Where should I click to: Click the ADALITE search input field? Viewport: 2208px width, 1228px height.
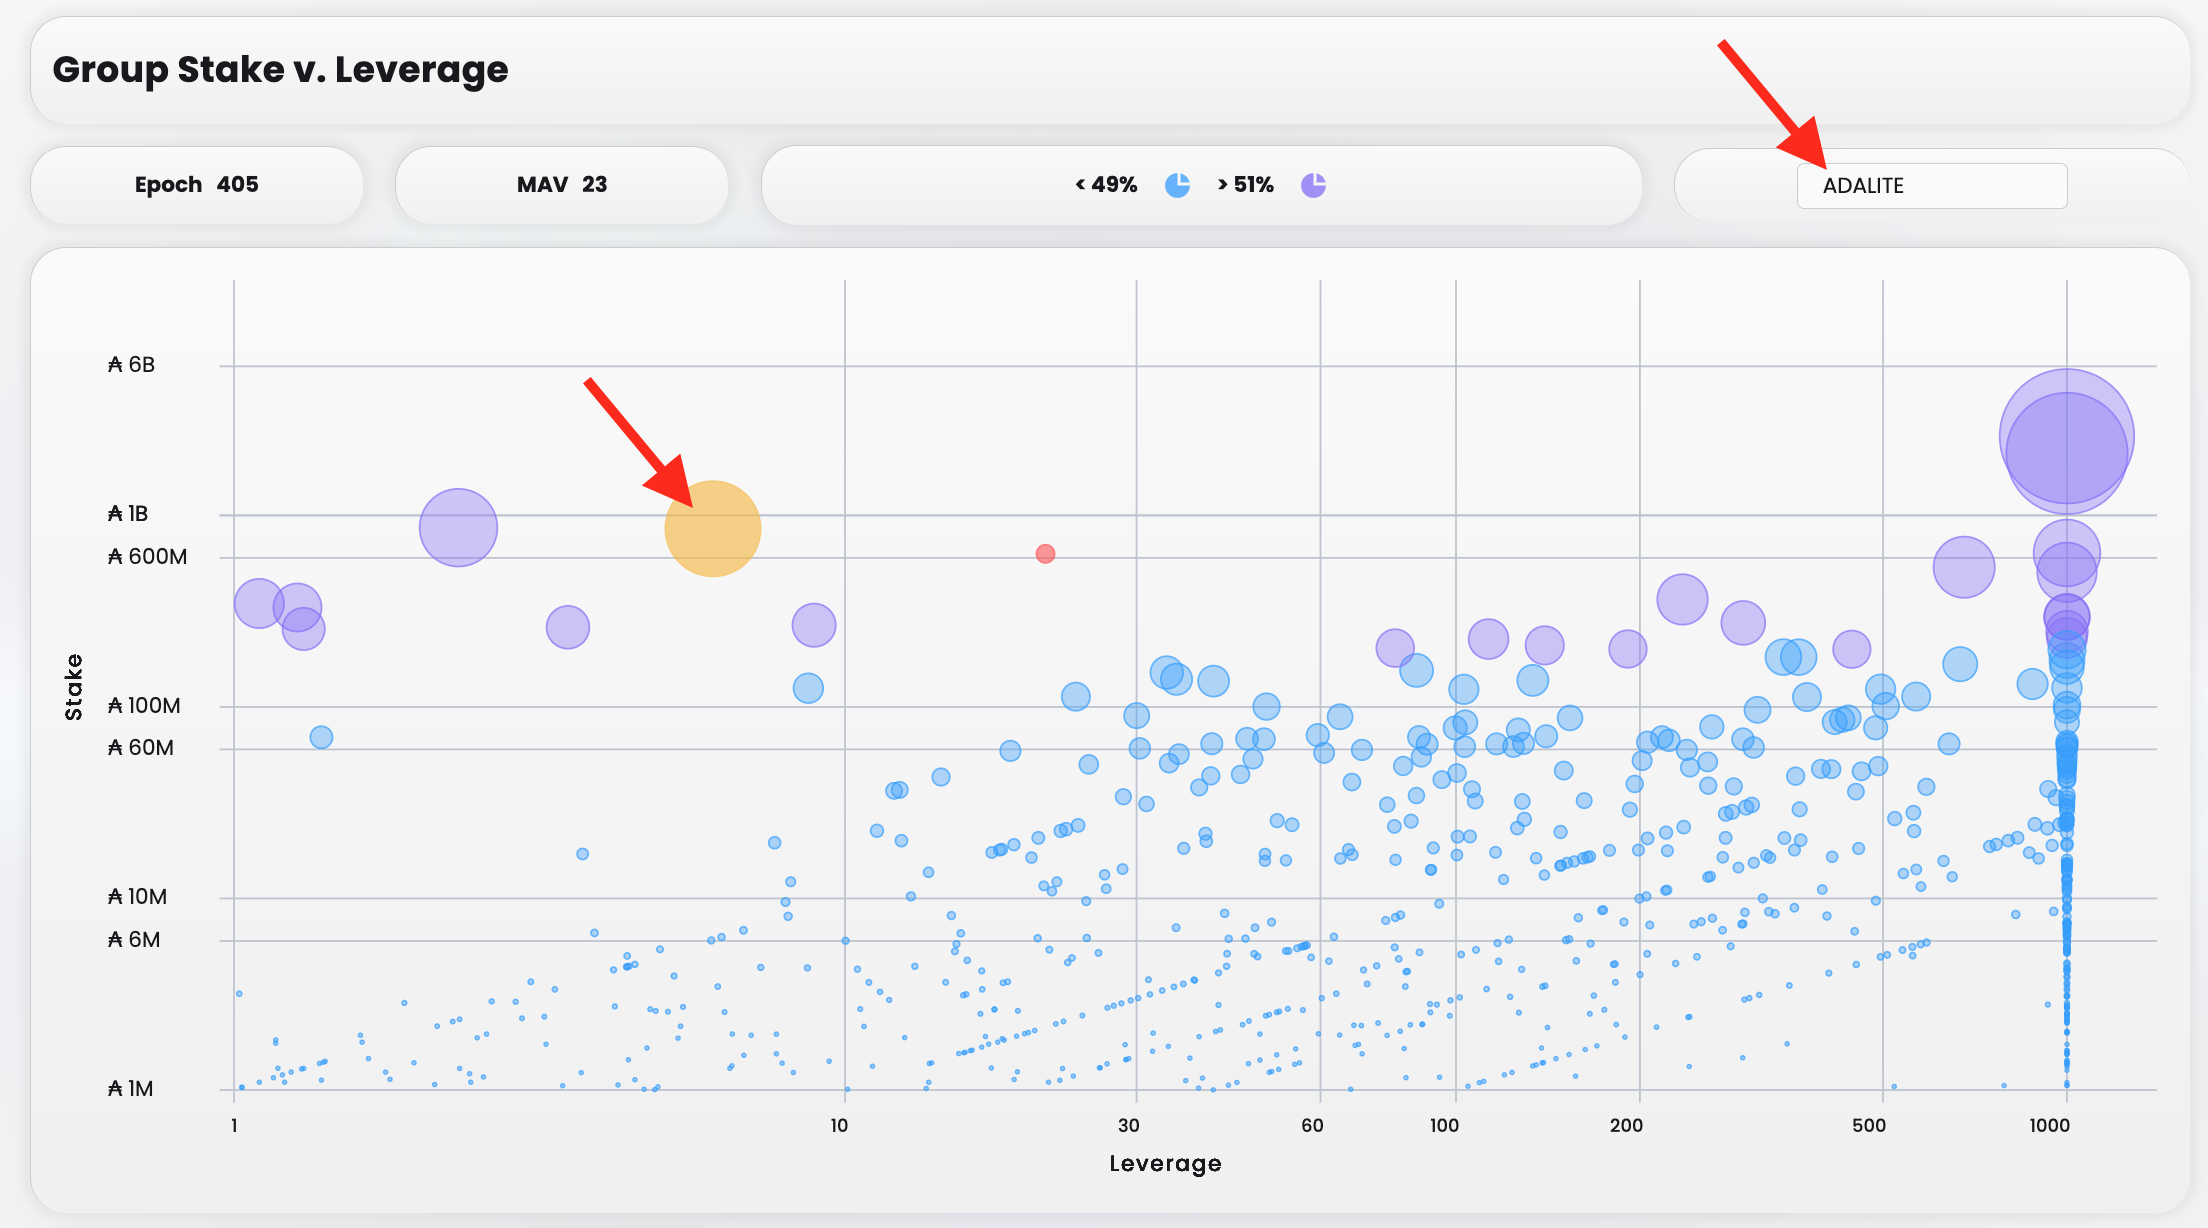pyautogui.click(x=1931, y=186)
